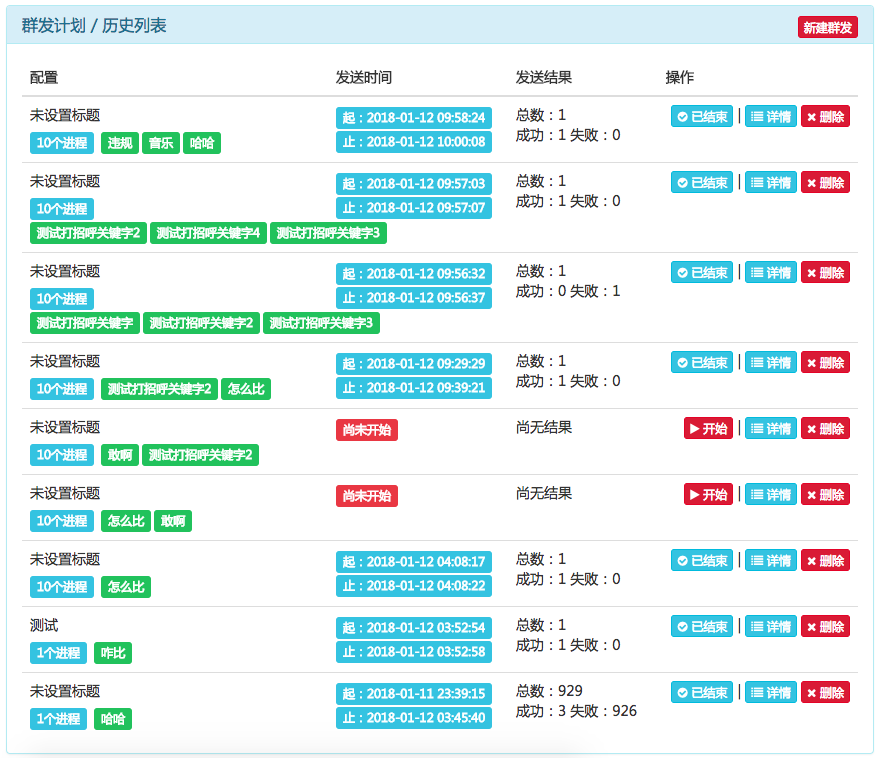Open 详情 for the 测试 row

coord(770,626)
